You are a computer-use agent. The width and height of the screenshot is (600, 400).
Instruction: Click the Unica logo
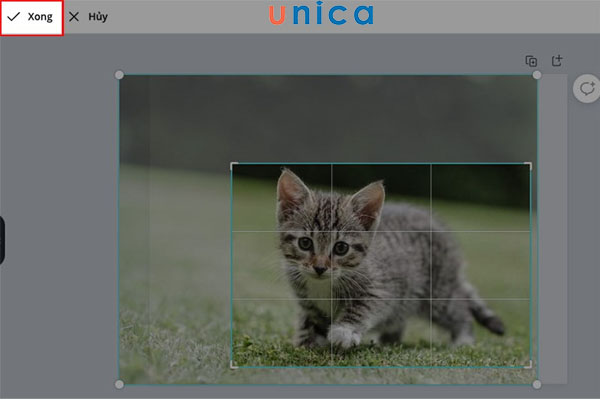(321, 15)
